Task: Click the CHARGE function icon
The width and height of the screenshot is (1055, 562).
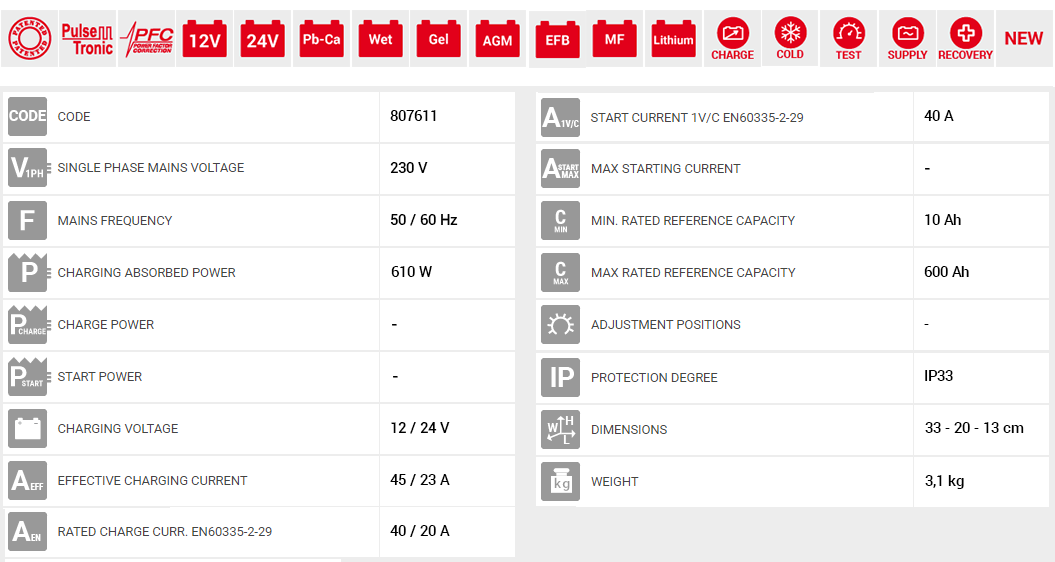Action: click(732, 39)
